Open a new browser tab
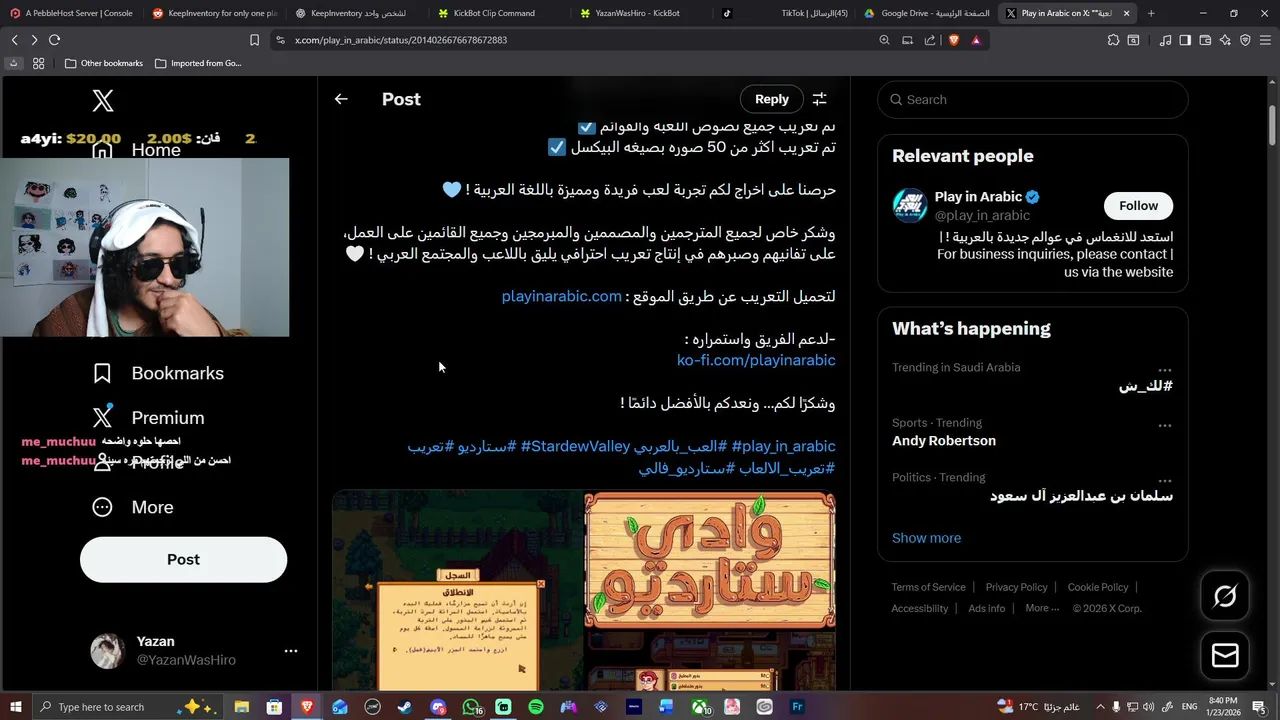This screenshot has height=720, width=1280. (1151, 13)
